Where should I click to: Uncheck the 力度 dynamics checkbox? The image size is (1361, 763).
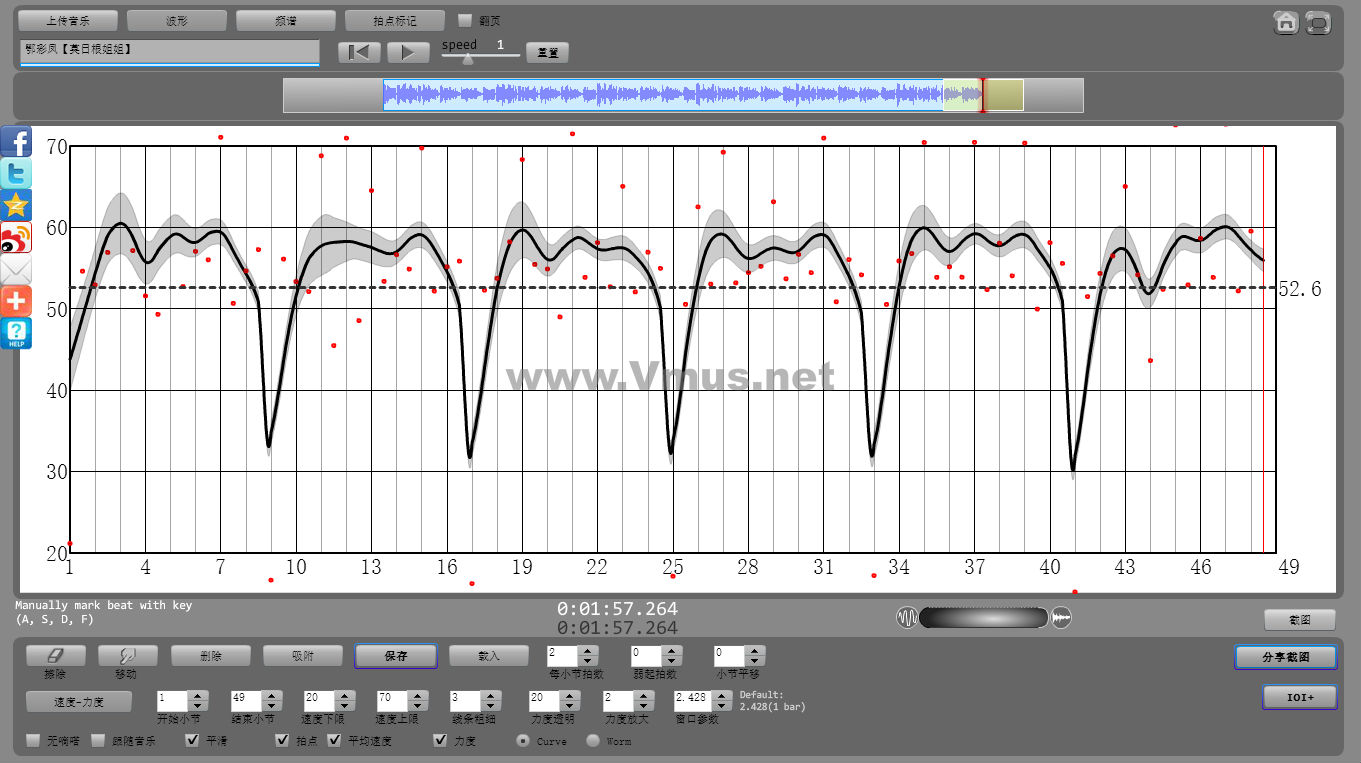pyautogui.click(x=440, y=741)
